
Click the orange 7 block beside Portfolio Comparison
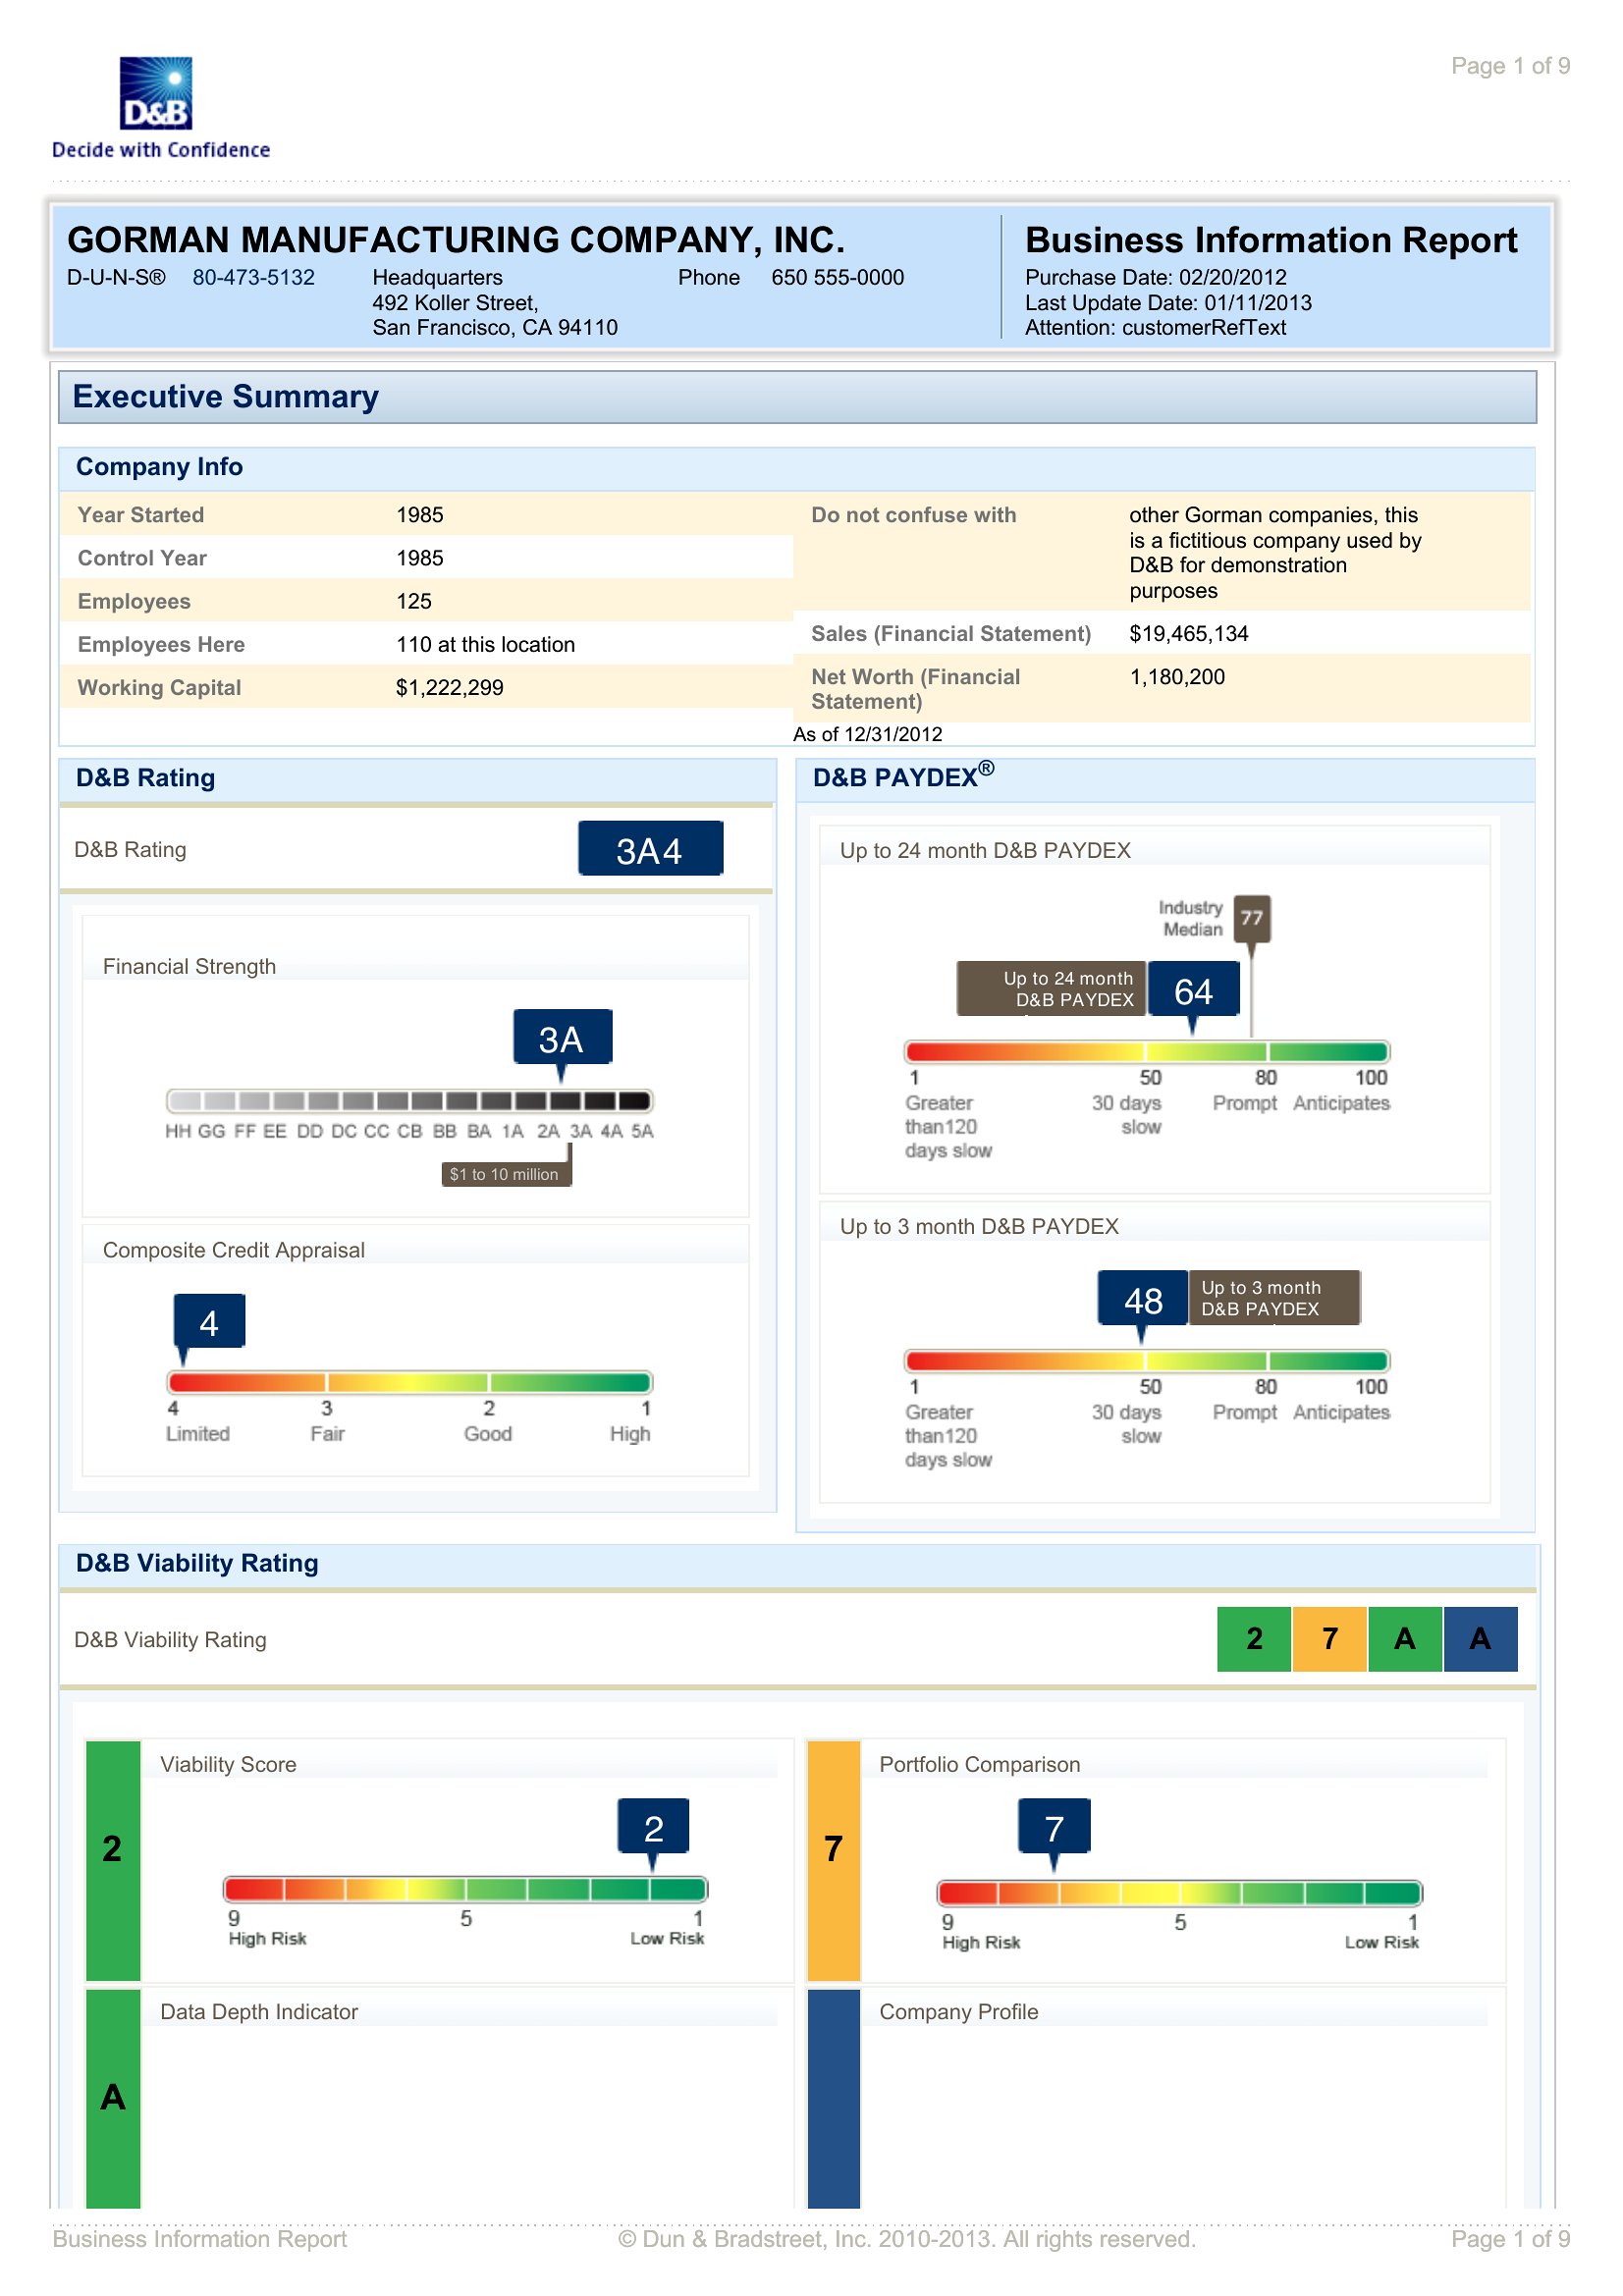coord(834,1862)
